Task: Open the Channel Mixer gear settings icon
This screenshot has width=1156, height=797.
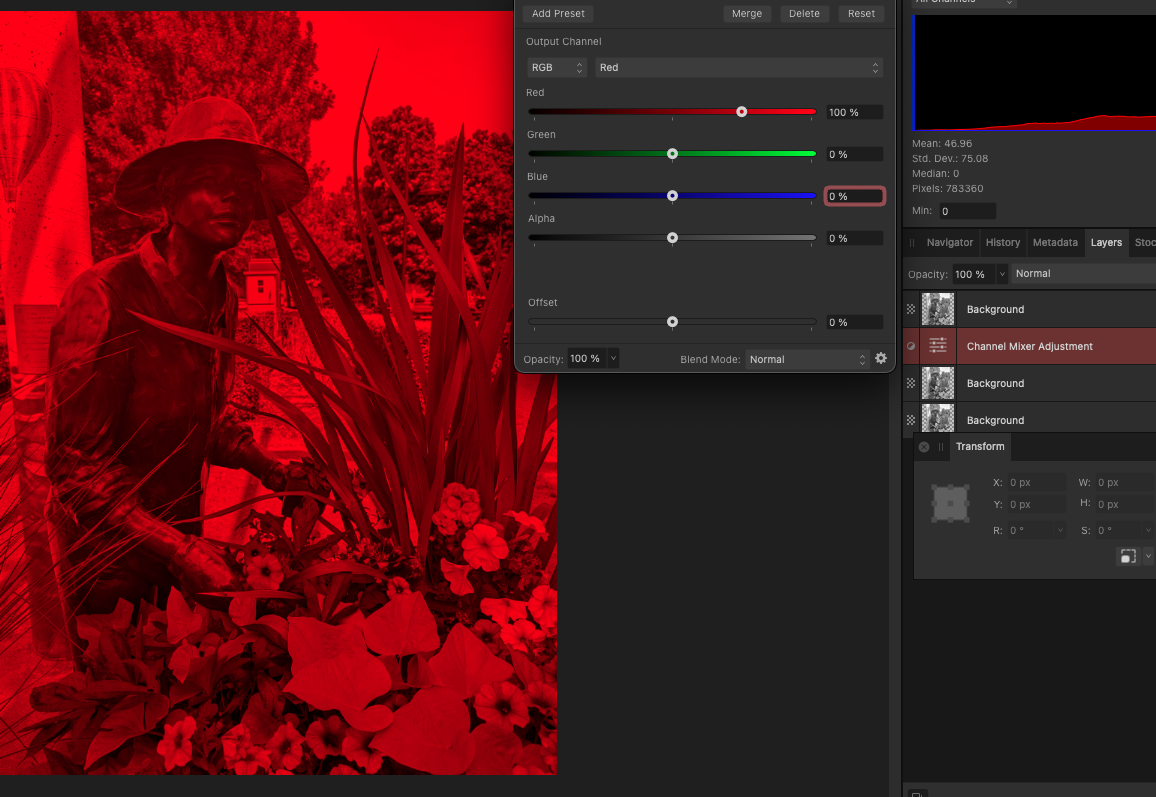Action: click(x=881, y=358)
